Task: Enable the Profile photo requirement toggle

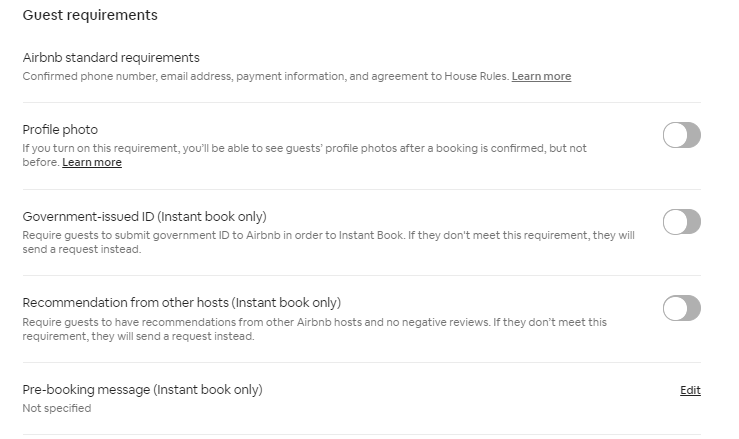Action: 681,135
